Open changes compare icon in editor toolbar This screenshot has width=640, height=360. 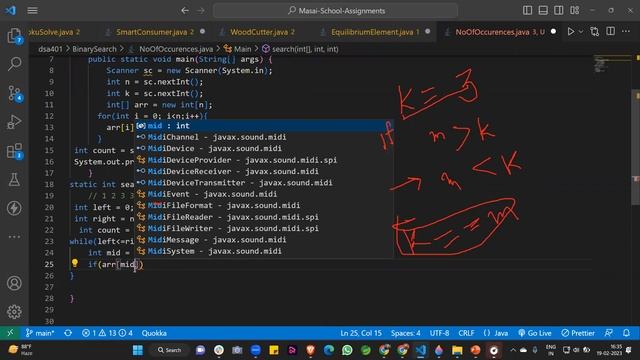point(595,31)
